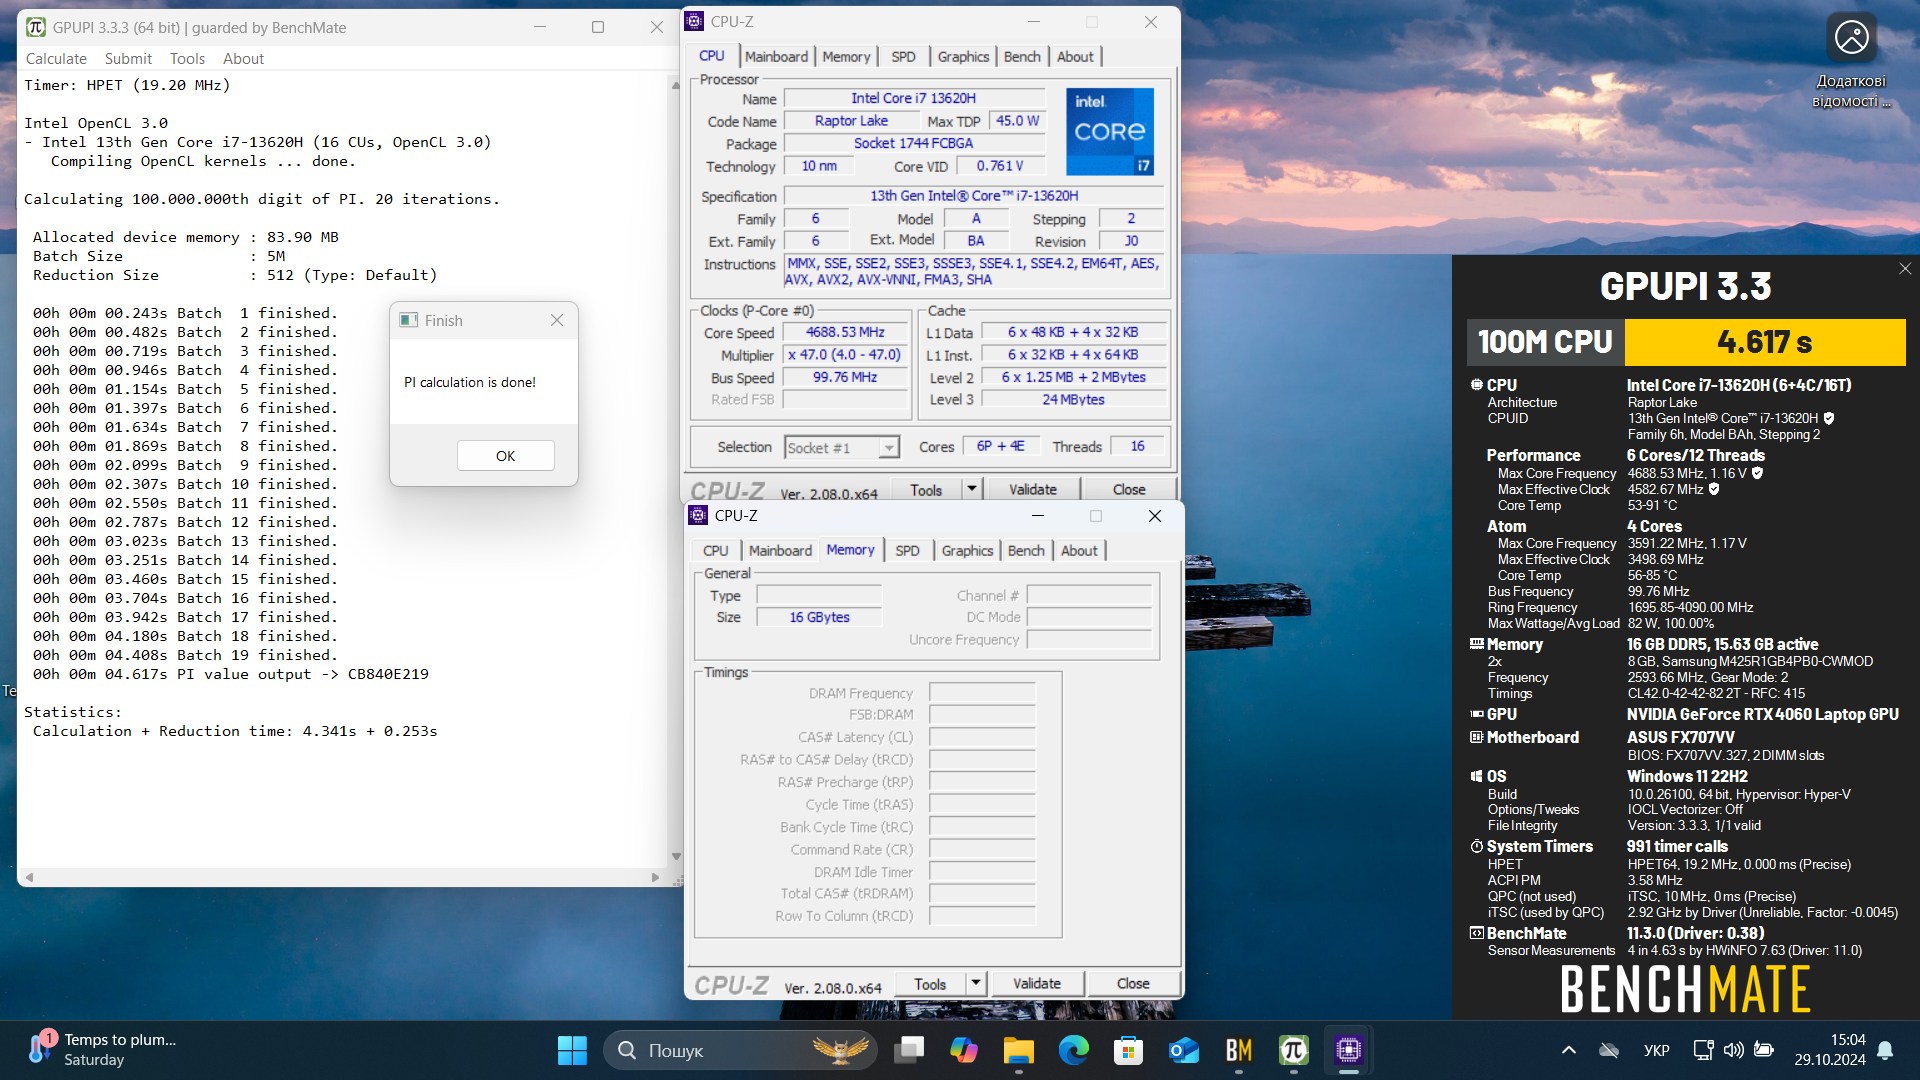Open the Windows Start menu
1920x1080 pixels.
pos(572,1050)
